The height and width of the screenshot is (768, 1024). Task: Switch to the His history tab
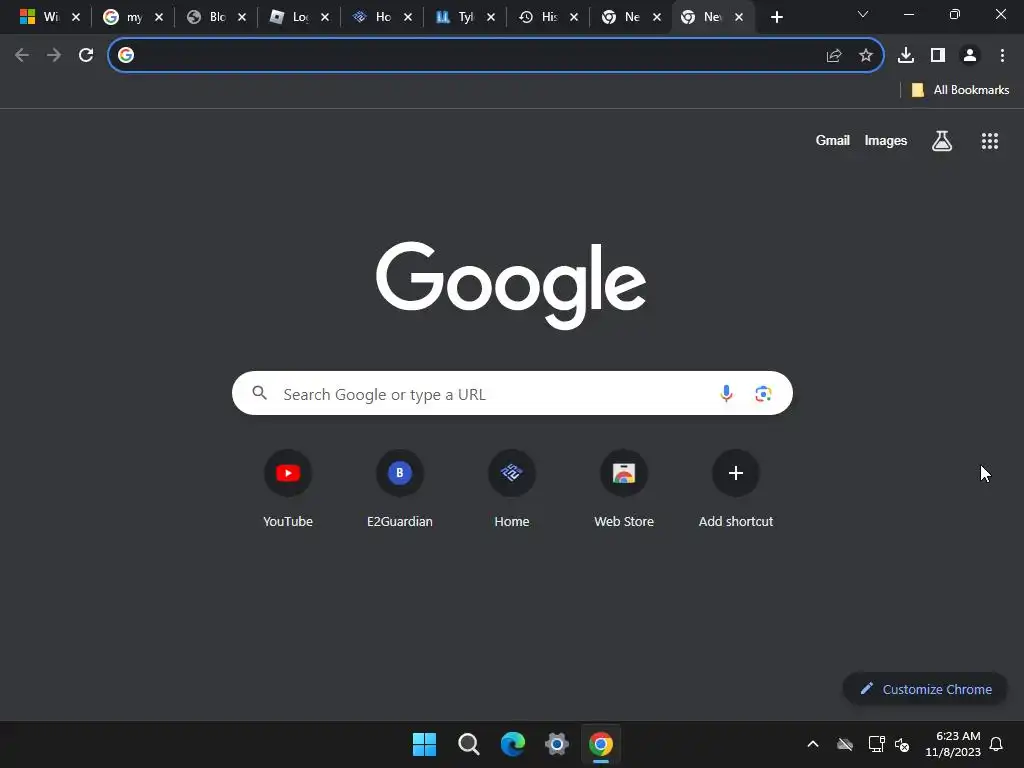coord(538,17)
